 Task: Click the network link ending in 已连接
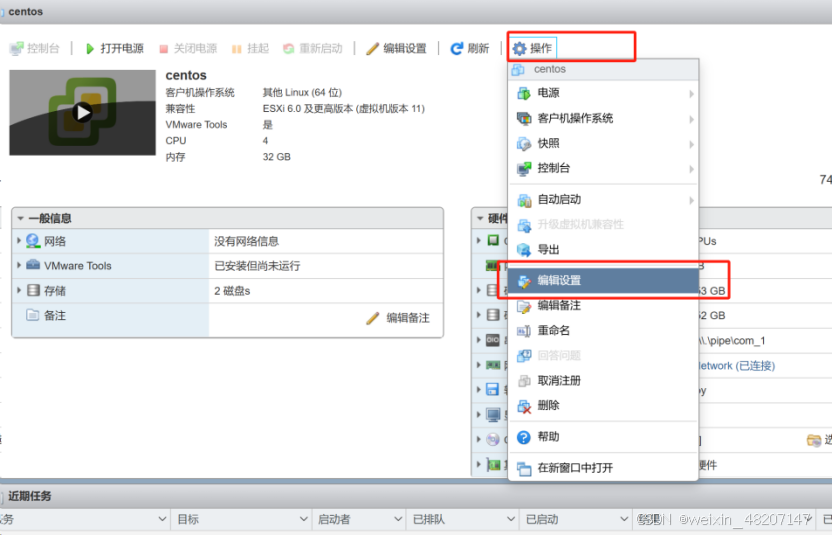[736, 366]
